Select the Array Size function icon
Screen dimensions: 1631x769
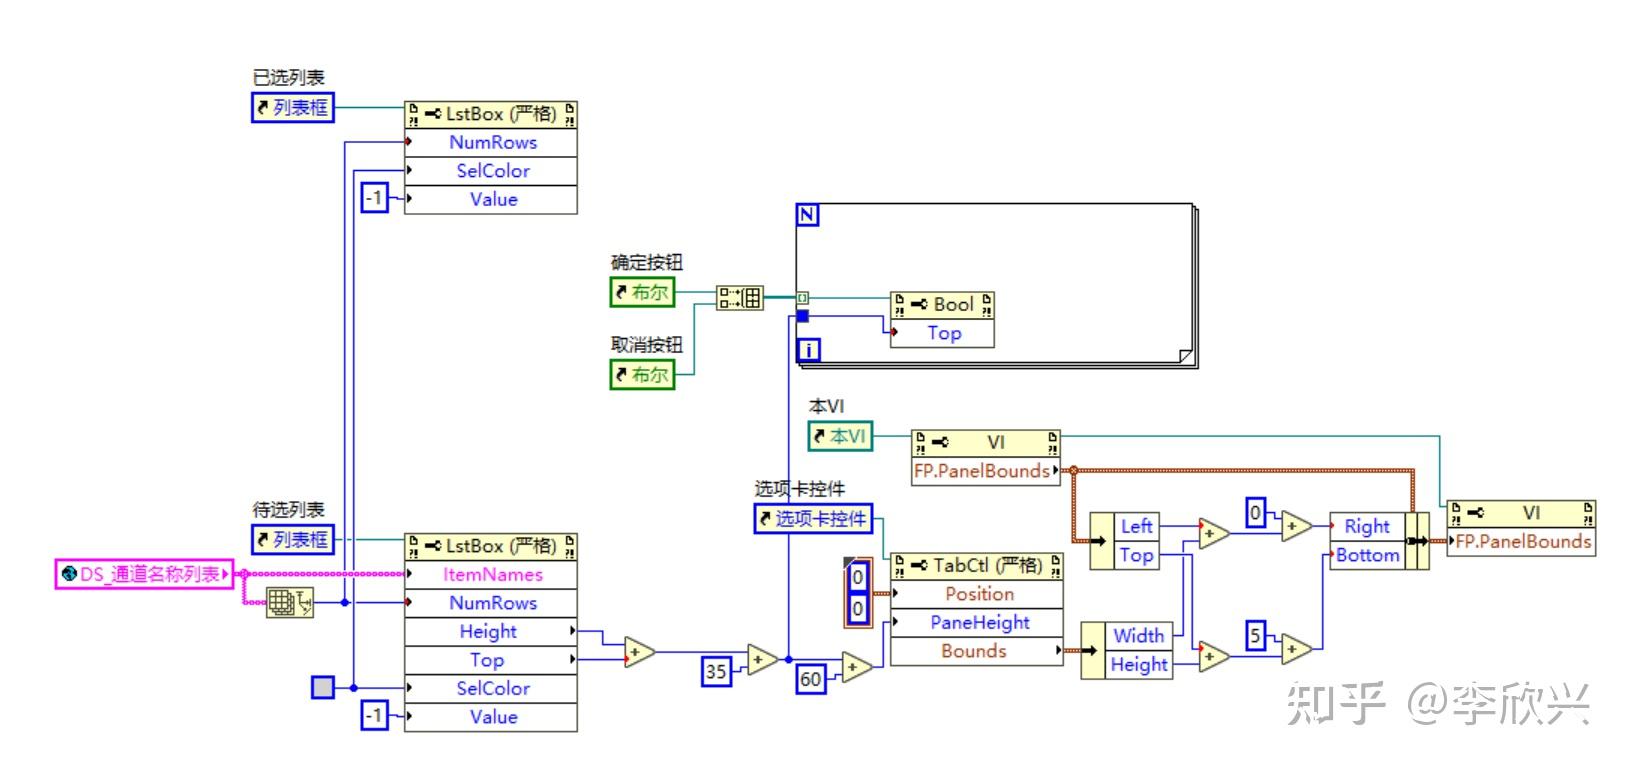(290, 602)
